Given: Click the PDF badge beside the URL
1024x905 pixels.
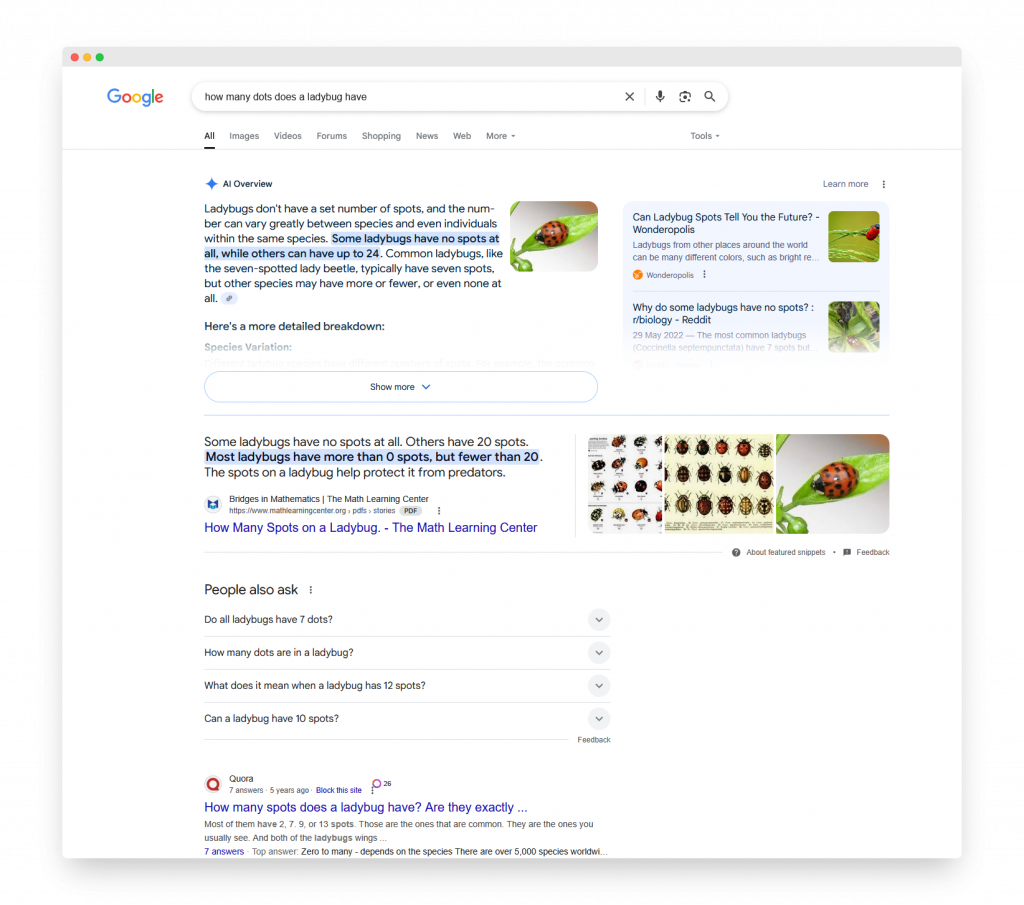Looking at the screenshot, I should point(410,511).
